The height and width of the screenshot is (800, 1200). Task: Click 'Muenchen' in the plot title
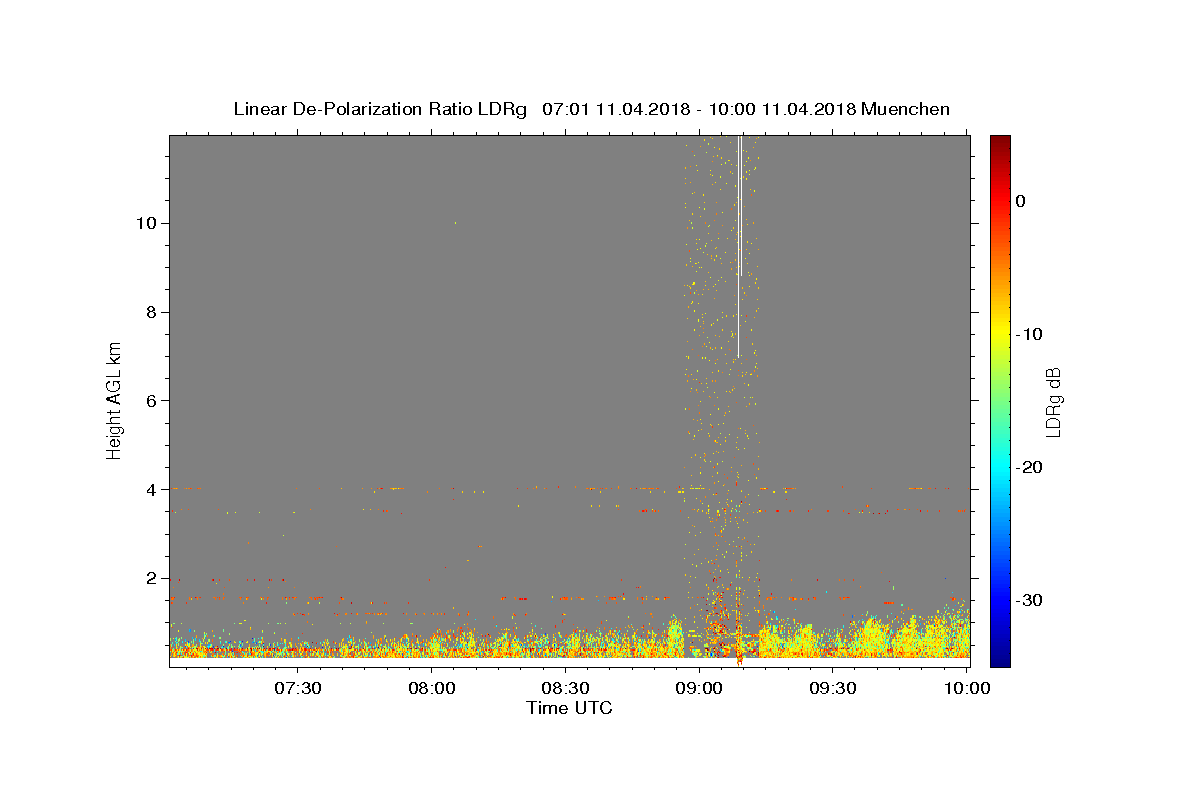tap(905, 109)
